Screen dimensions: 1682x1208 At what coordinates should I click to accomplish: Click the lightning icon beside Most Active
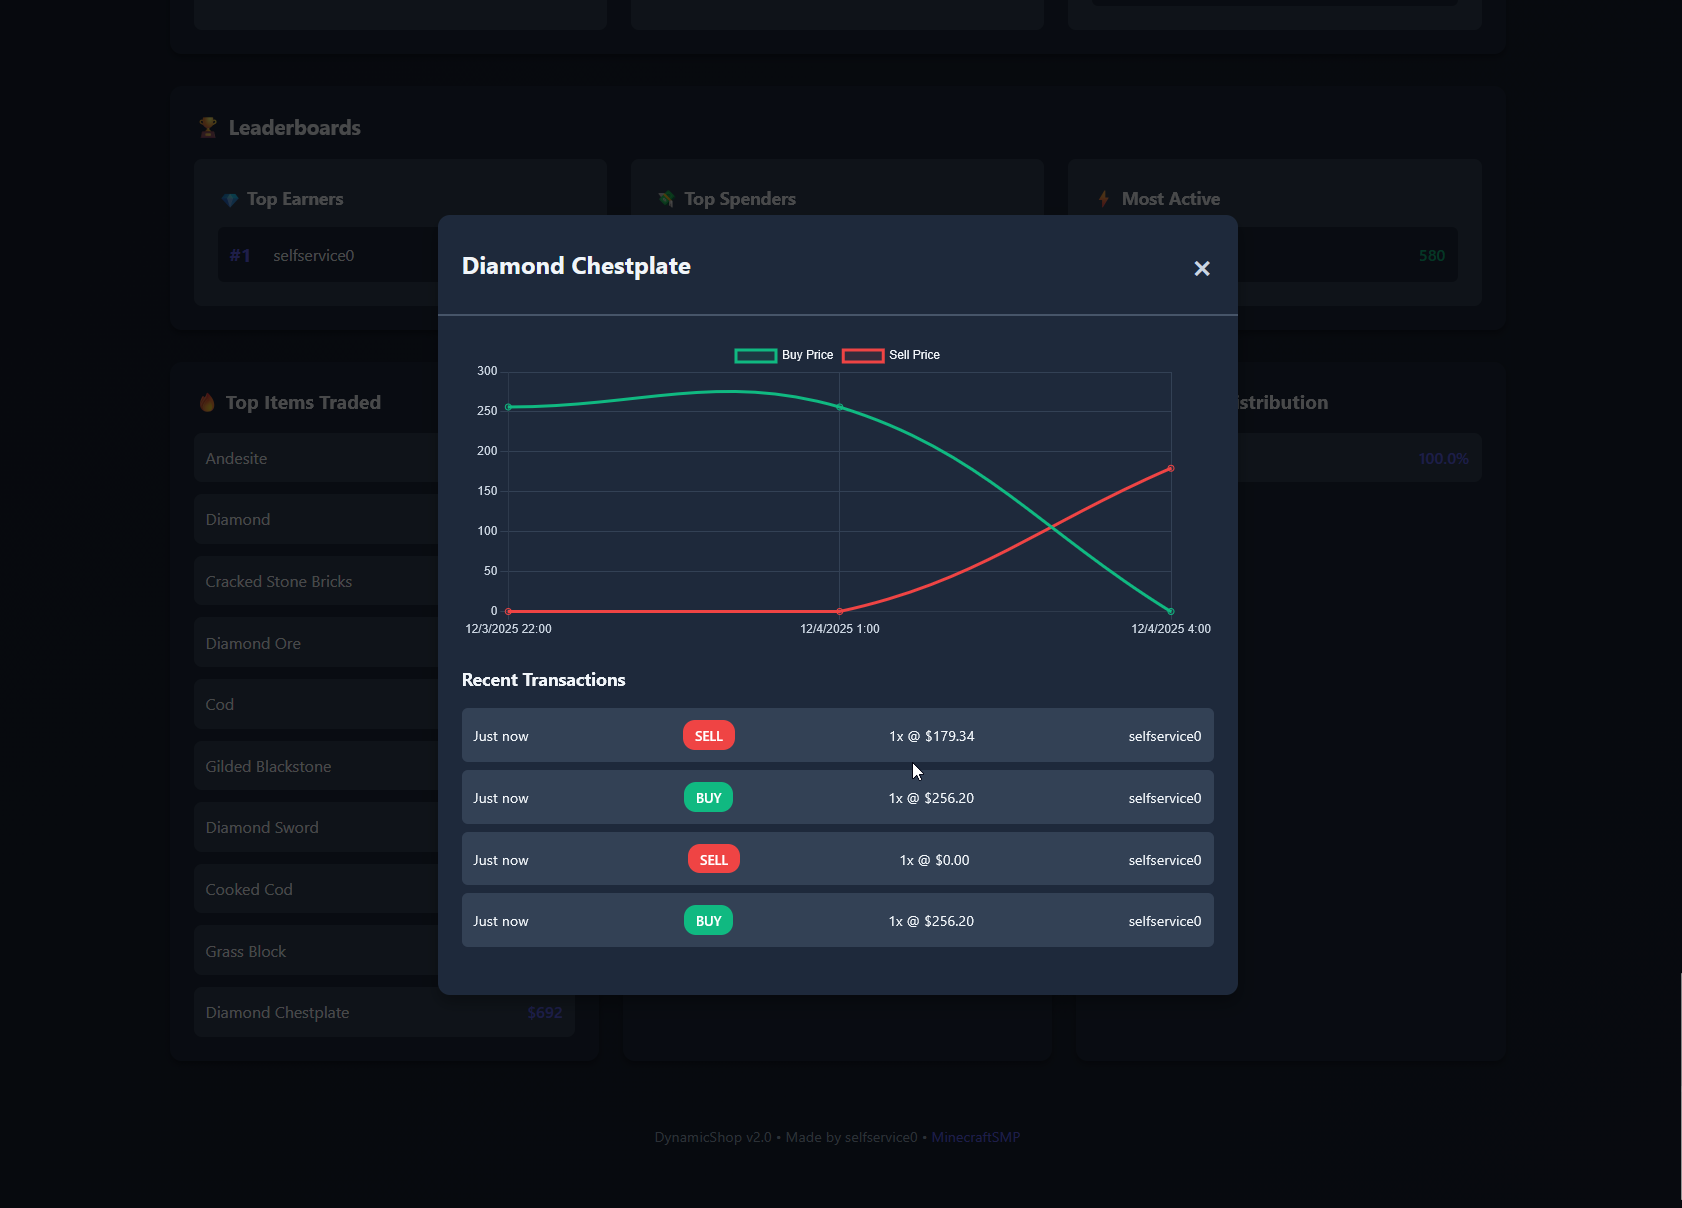[x=1104, y=200]
